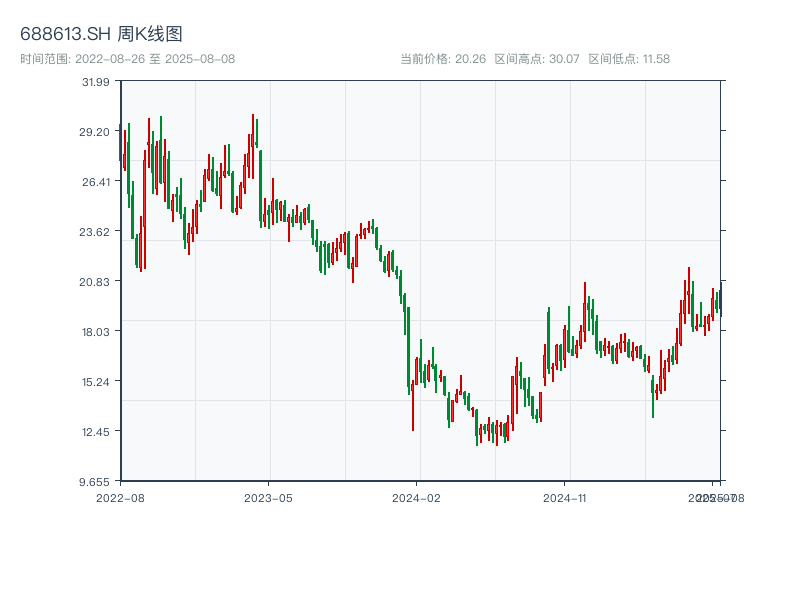
Task: Click the 688613.SH 周K线图 chart title
Action: click(x=101, y=35)
